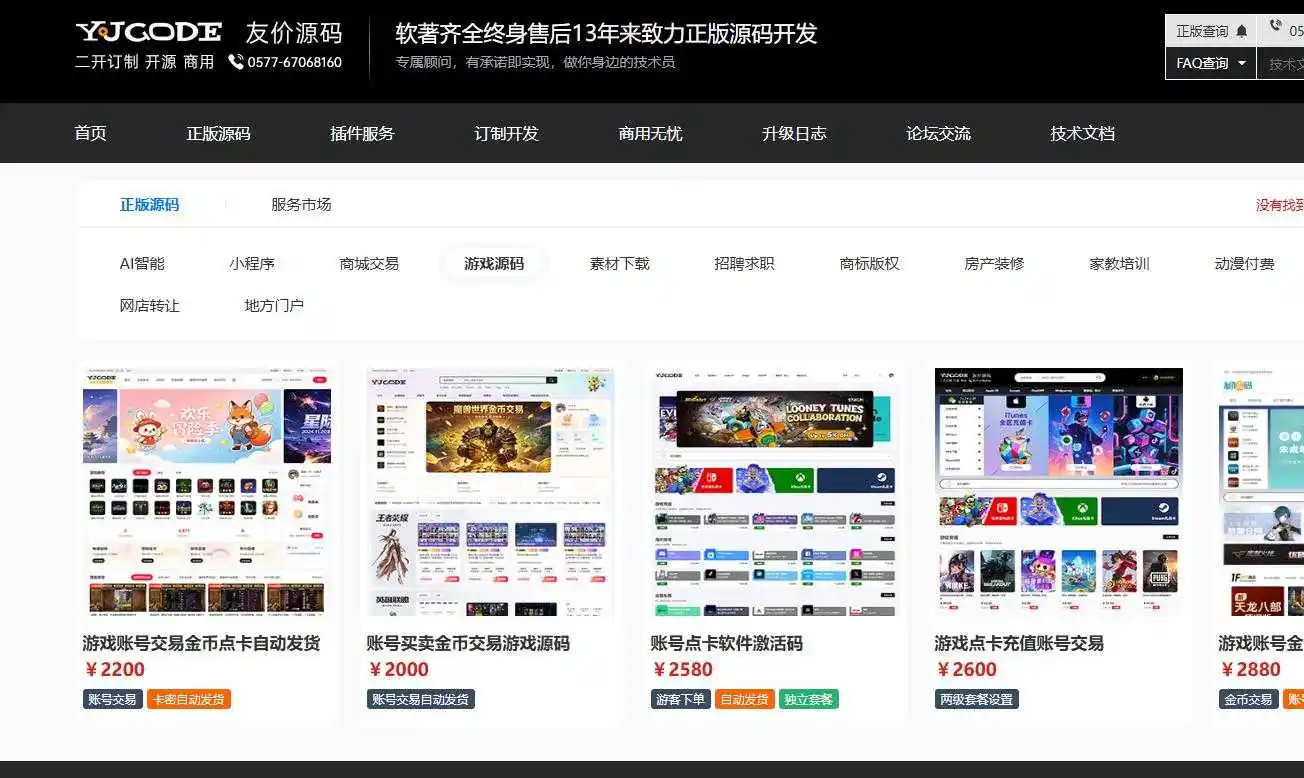The width and height of the screenshot is (1304, 778).
Task: Open the 游戏账号交易金币点卡自动发货 preview thumbnail
Action: (x=207, y=491)
